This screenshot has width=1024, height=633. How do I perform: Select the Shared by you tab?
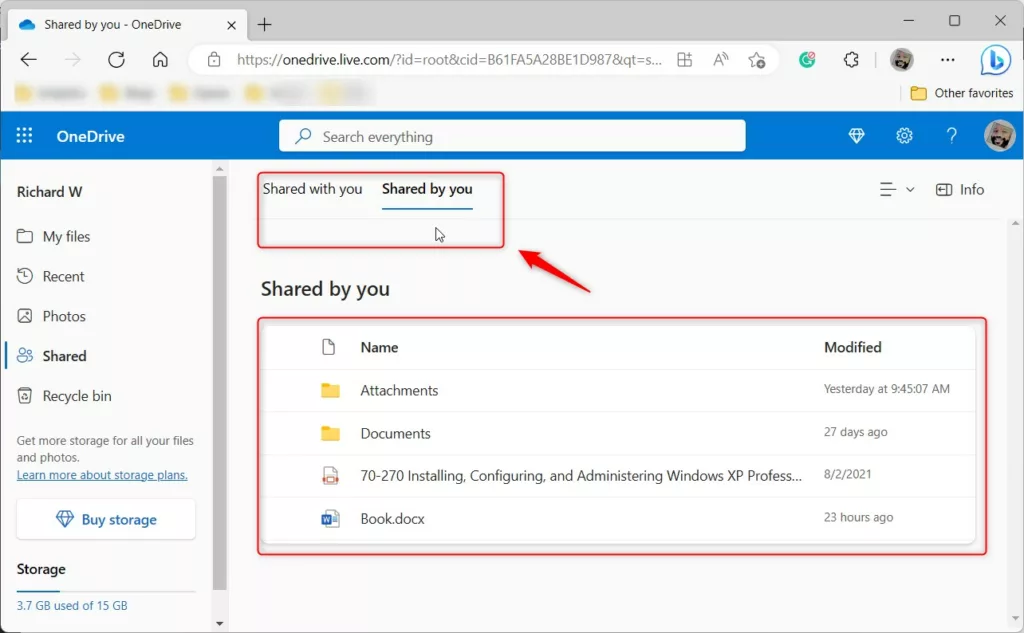pyautogui.click(x=427, y=189)
